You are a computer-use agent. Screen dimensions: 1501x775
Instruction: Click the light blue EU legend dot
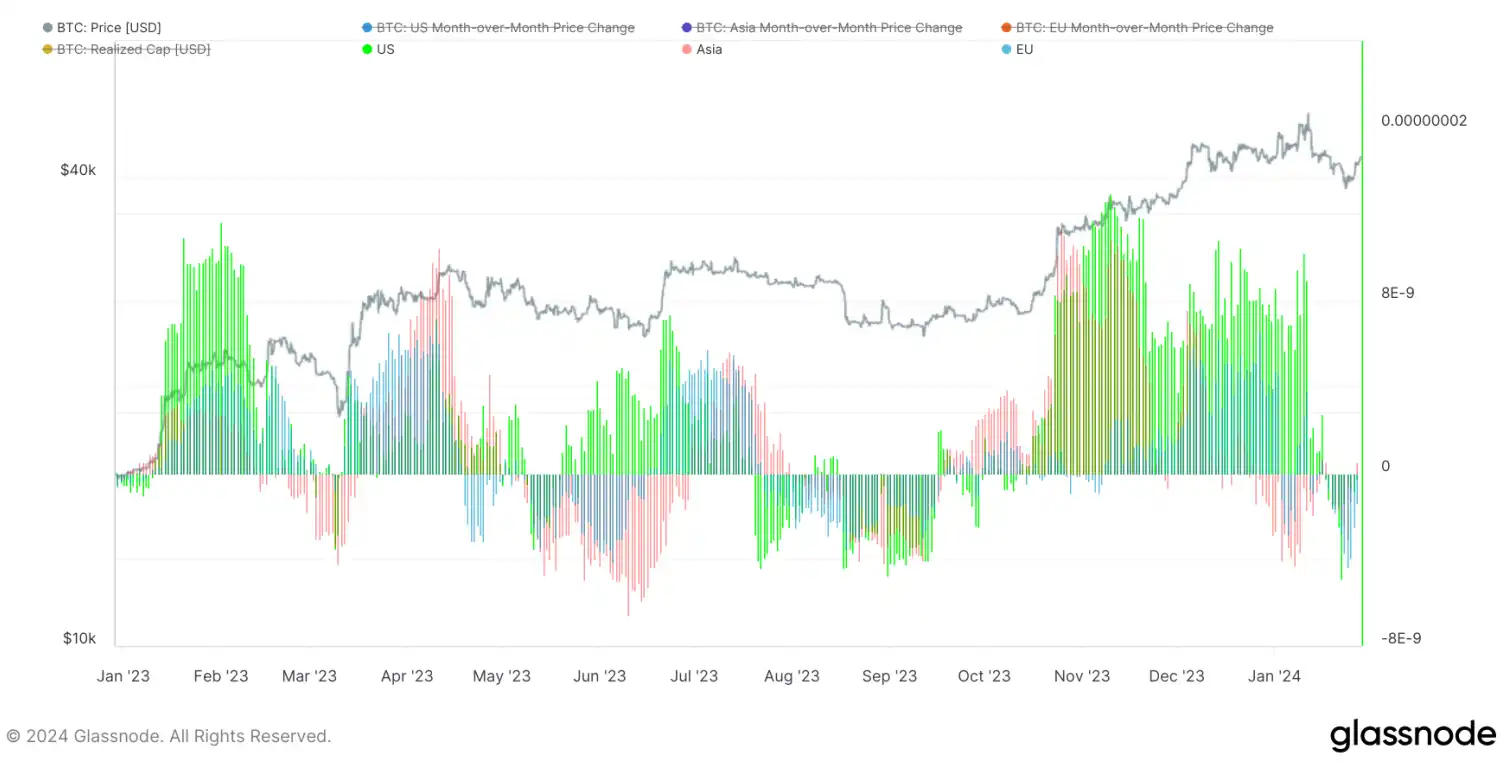point(1006,49)
